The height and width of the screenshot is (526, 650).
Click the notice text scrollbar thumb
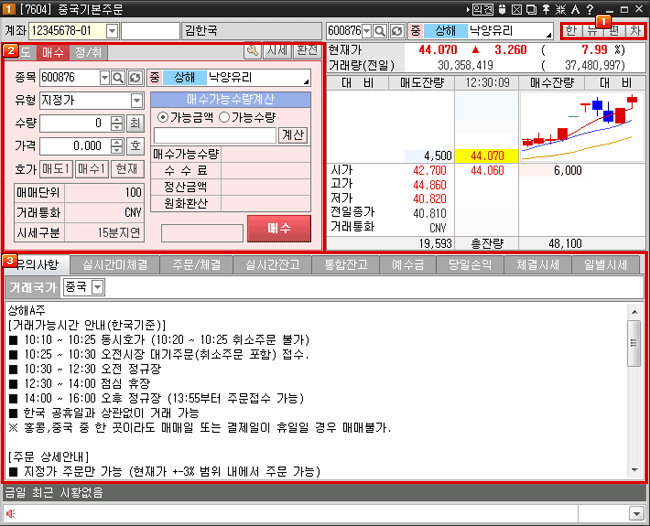tap(634, 343)
